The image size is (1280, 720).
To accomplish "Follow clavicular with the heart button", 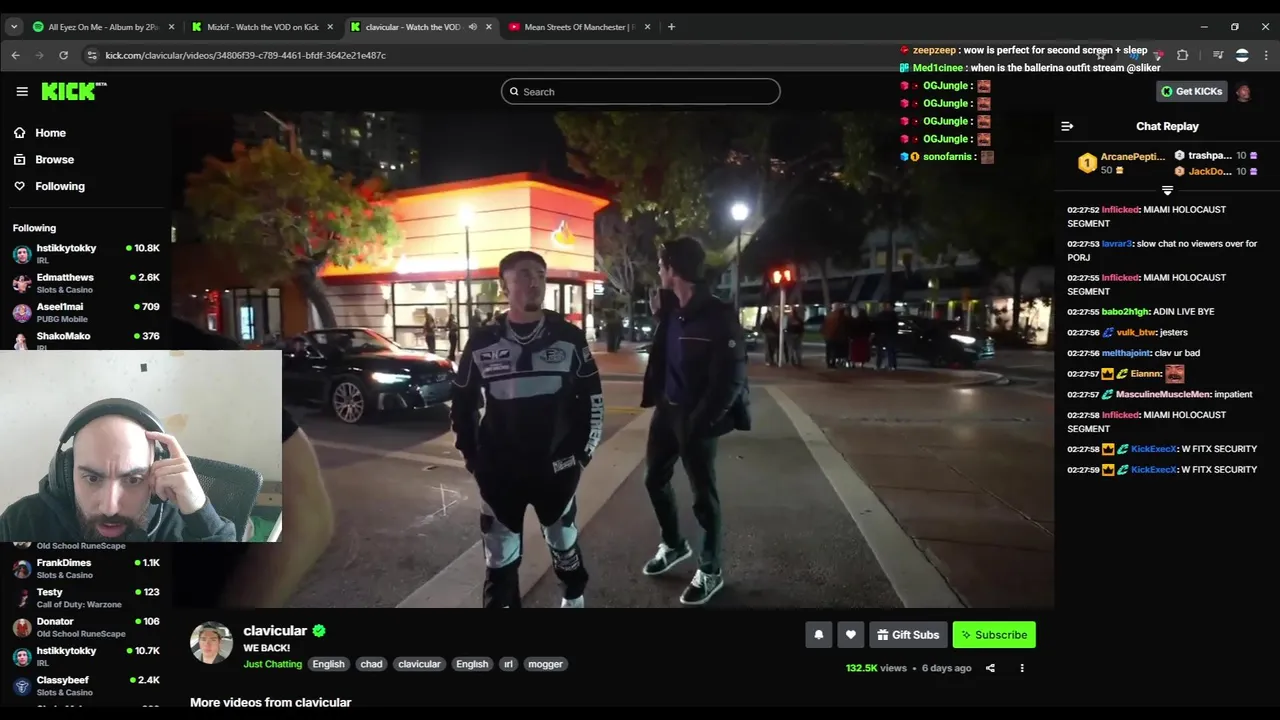I will tap(851, 635).
